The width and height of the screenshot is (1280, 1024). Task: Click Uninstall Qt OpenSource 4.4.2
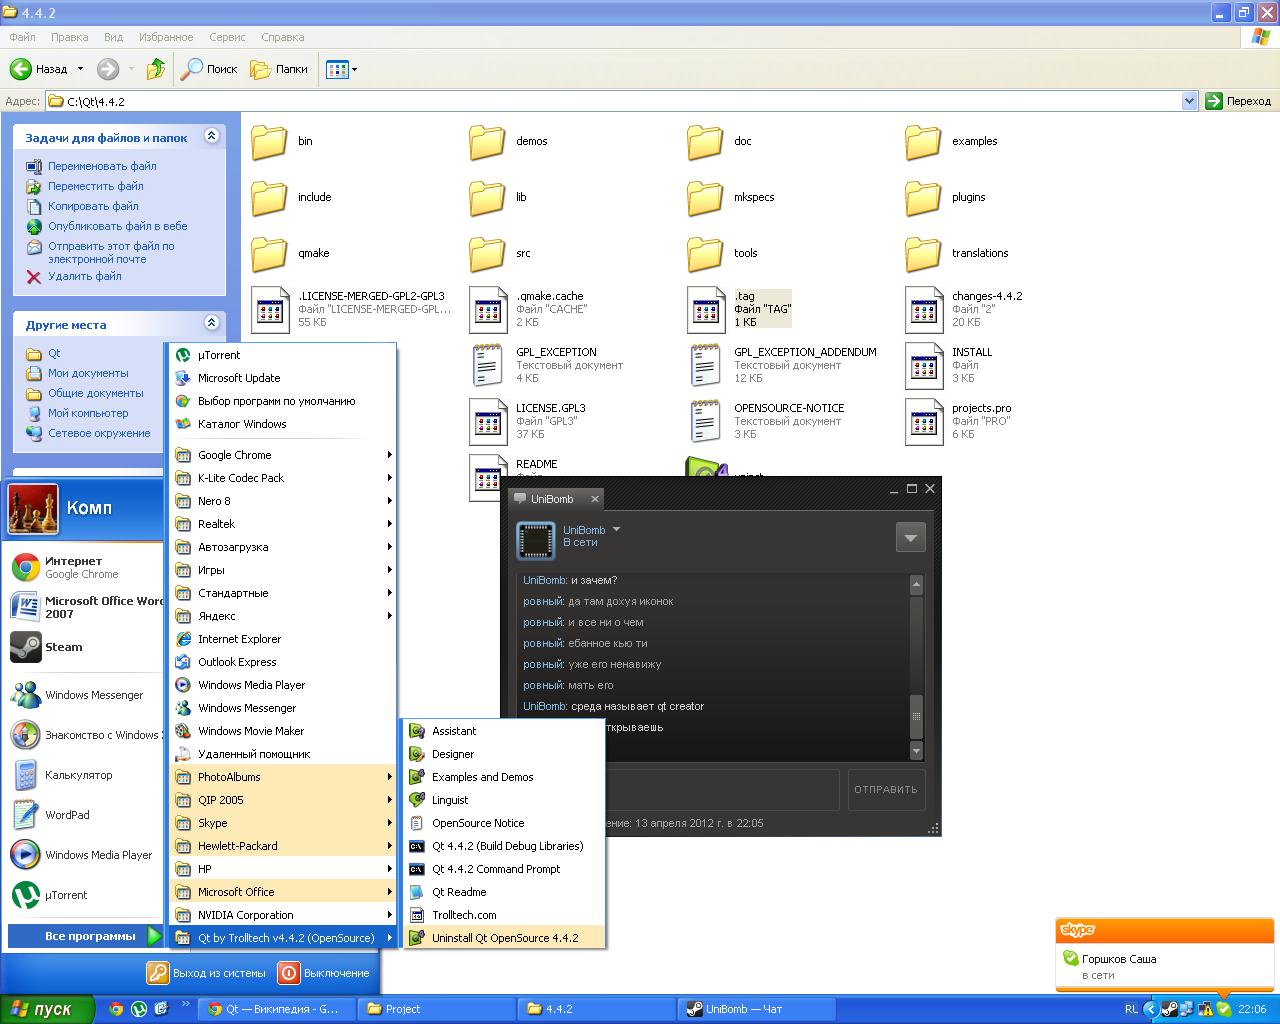[504, 938]
